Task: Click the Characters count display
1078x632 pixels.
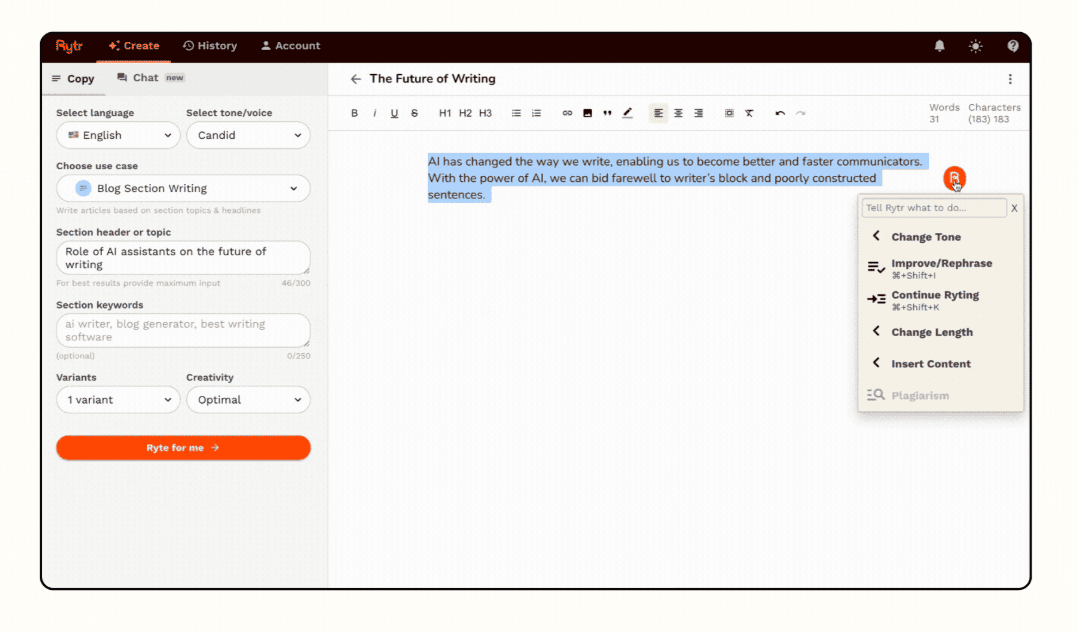Action: (x=994, y=113)
